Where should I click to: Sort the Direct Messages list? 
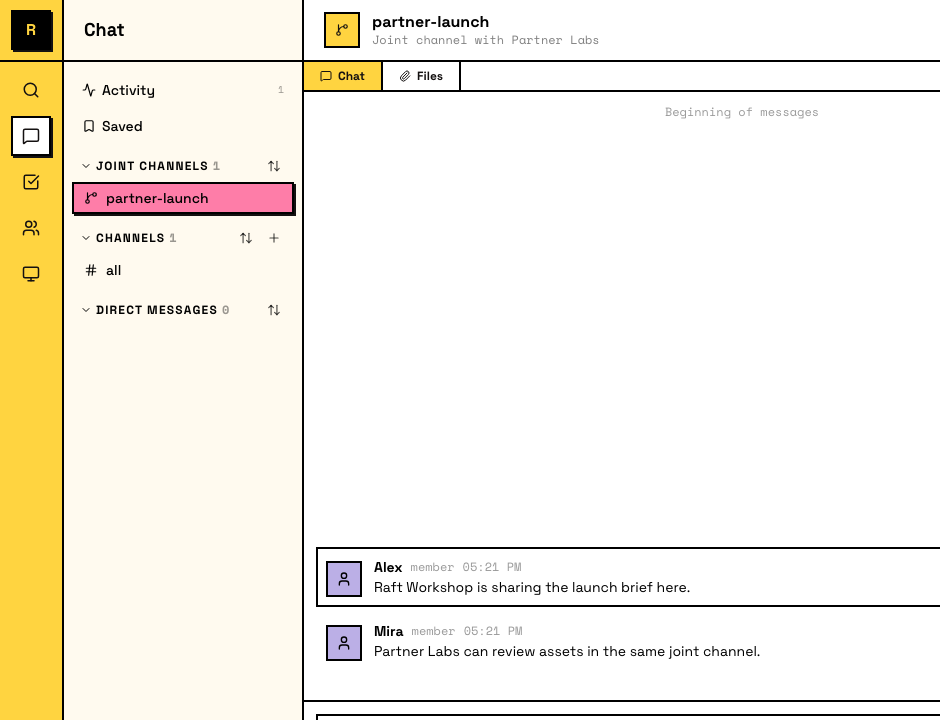coord(274,310)
